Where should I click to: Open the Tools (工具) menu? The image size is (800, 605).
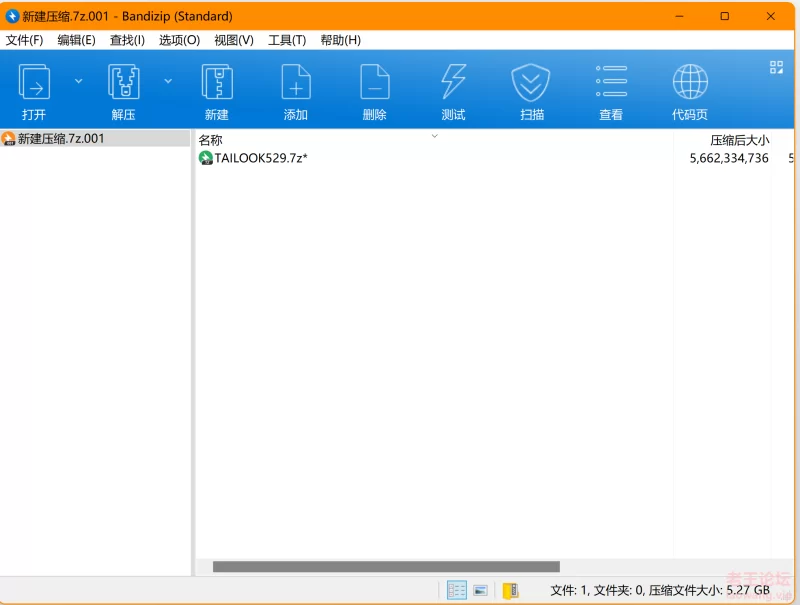tap(287, 40)
